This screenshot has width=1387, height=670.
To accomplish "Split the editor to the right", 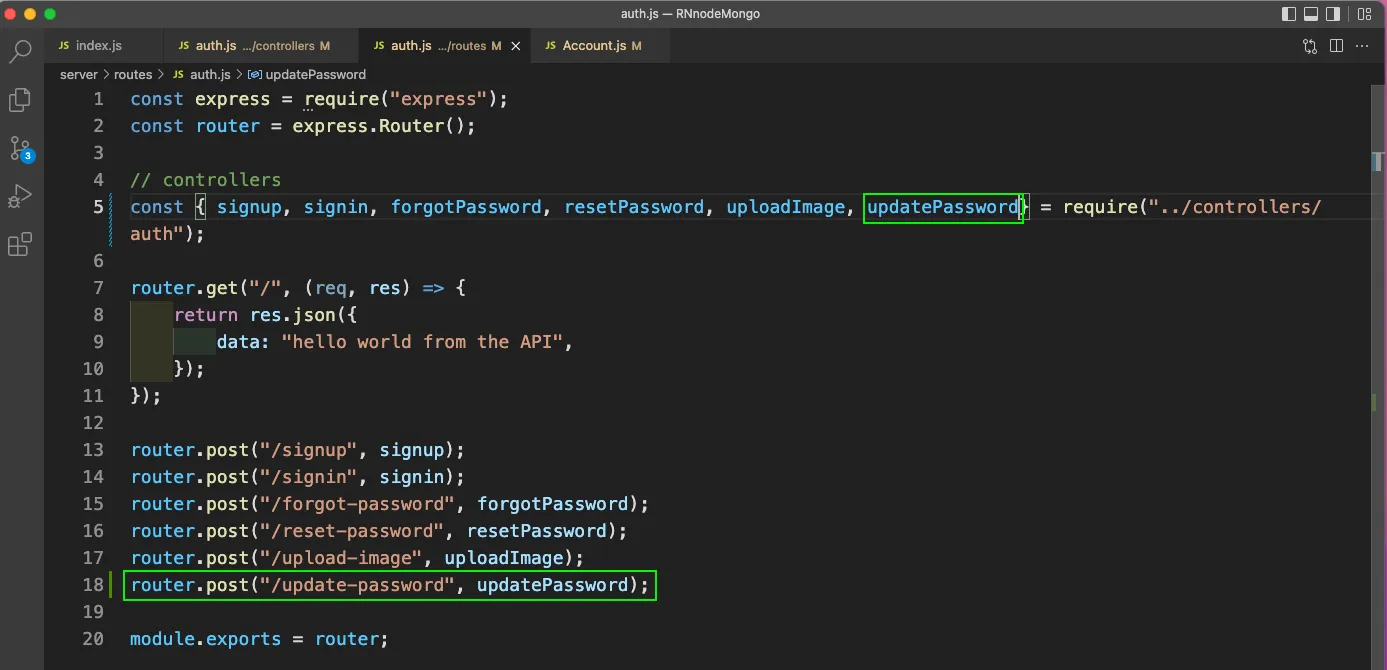I will click(x=1337, y=46).
